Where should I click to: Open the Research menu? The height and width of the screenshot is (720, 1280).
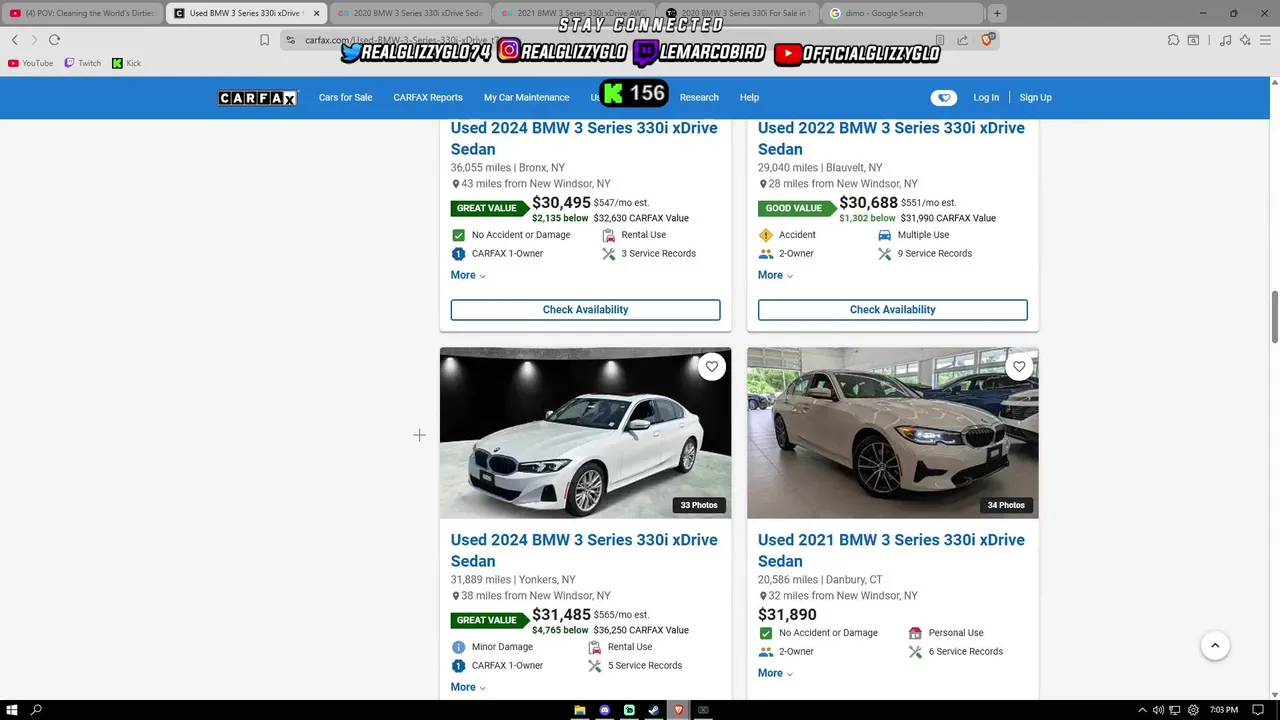tap(699, 98)
